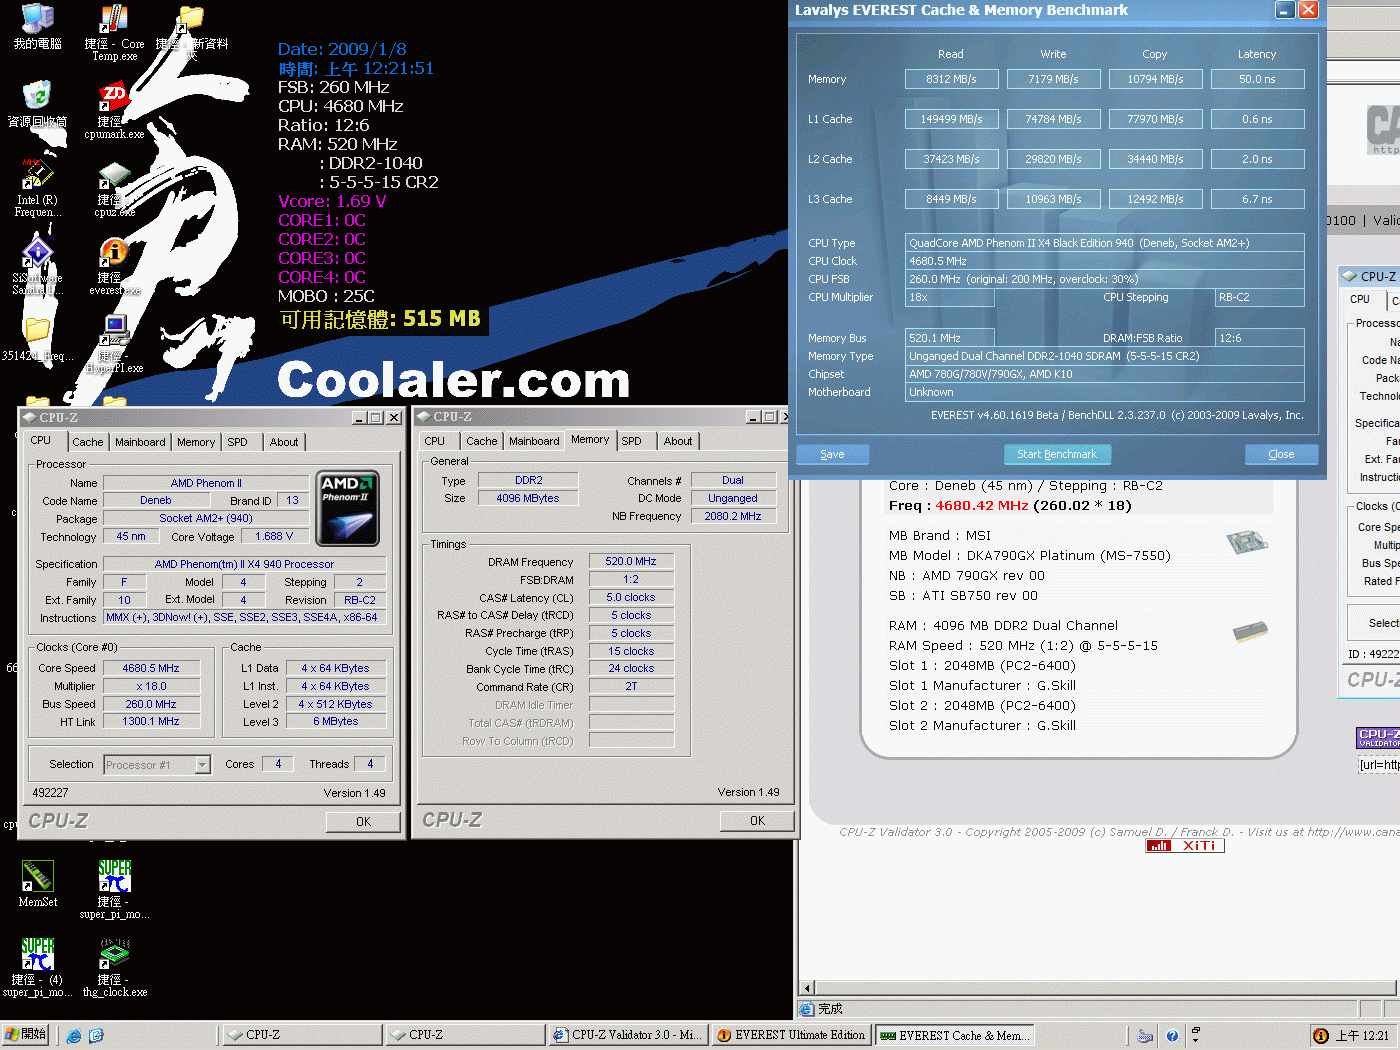The width and height of the screenshot is (1400, 1050).
Task: Switch to the CPU tab in the right CPU-Z window
Action: pos(435,441)
